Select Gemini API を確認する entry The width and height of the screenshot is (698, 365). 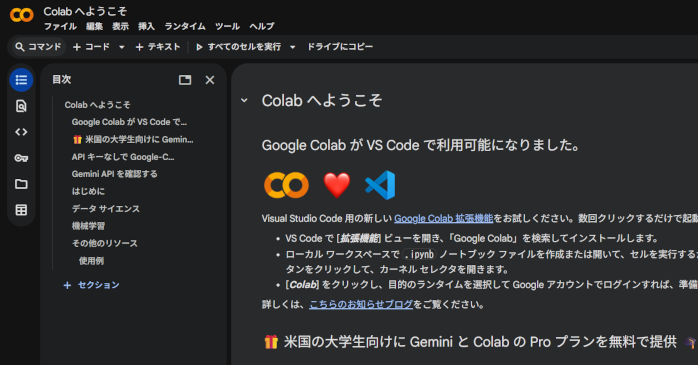pyautogui.click(x=114, y=174)
